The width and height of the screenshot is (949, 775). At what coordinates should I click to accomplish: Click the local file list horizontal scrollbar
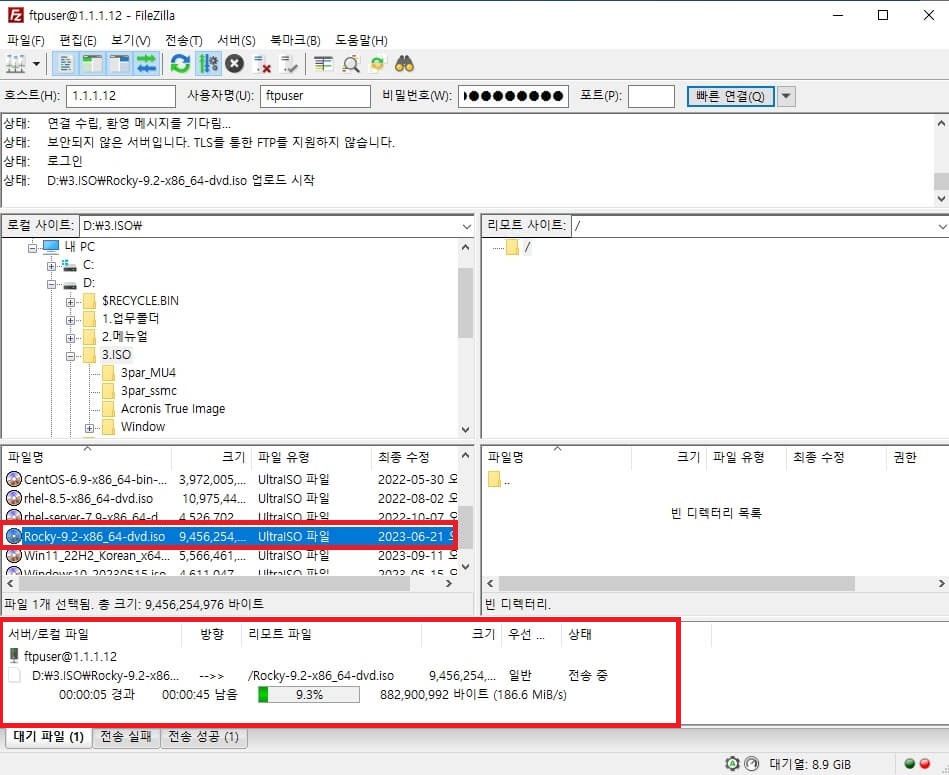(214, 584)
